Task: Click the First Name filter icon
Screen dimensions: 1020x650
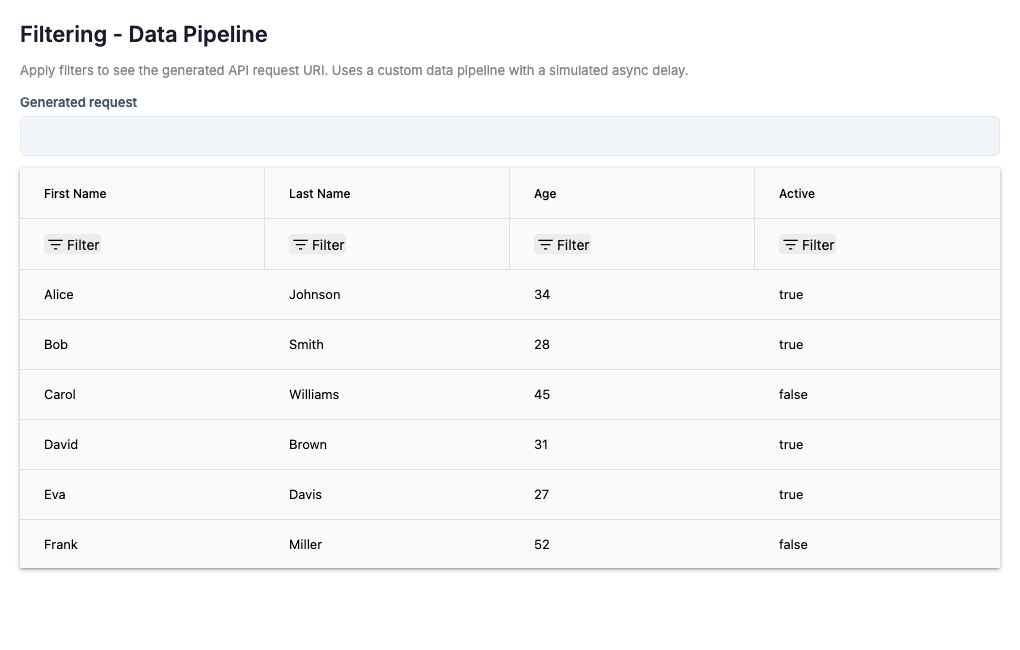Action: click(x=56, y=245)
